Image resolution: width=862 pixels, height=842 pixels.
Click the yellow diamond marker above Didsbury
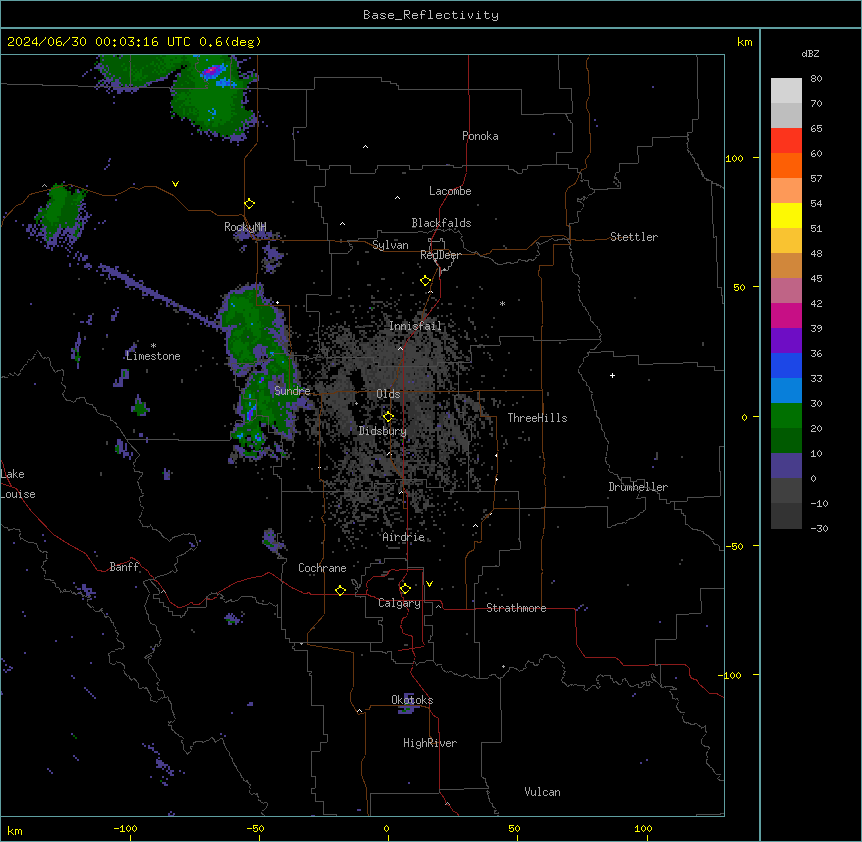[x=388, y=416]
